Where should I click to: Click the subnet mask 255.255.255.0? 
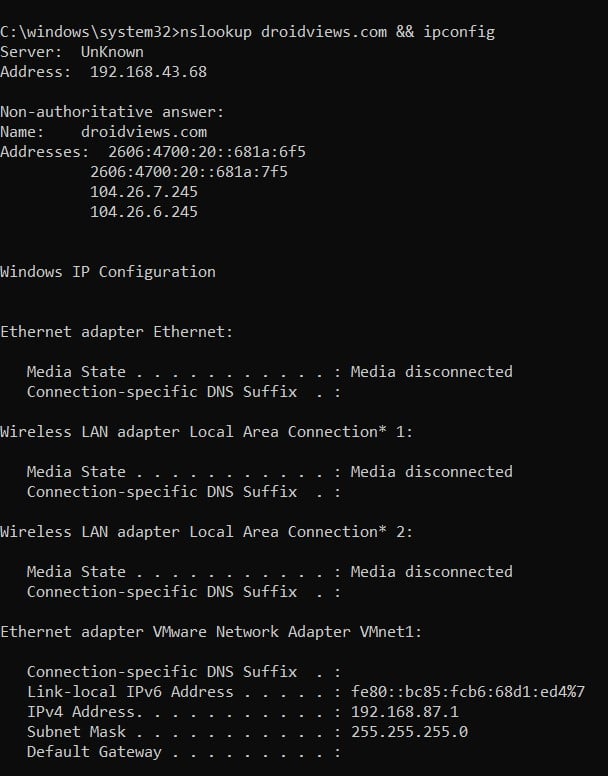(409, 732)
